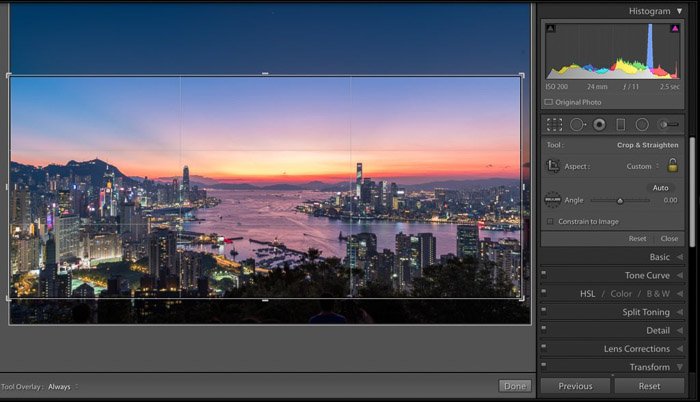Toggle the Tone Curve panel switch

pyautogui.click(x=544, y=275)
